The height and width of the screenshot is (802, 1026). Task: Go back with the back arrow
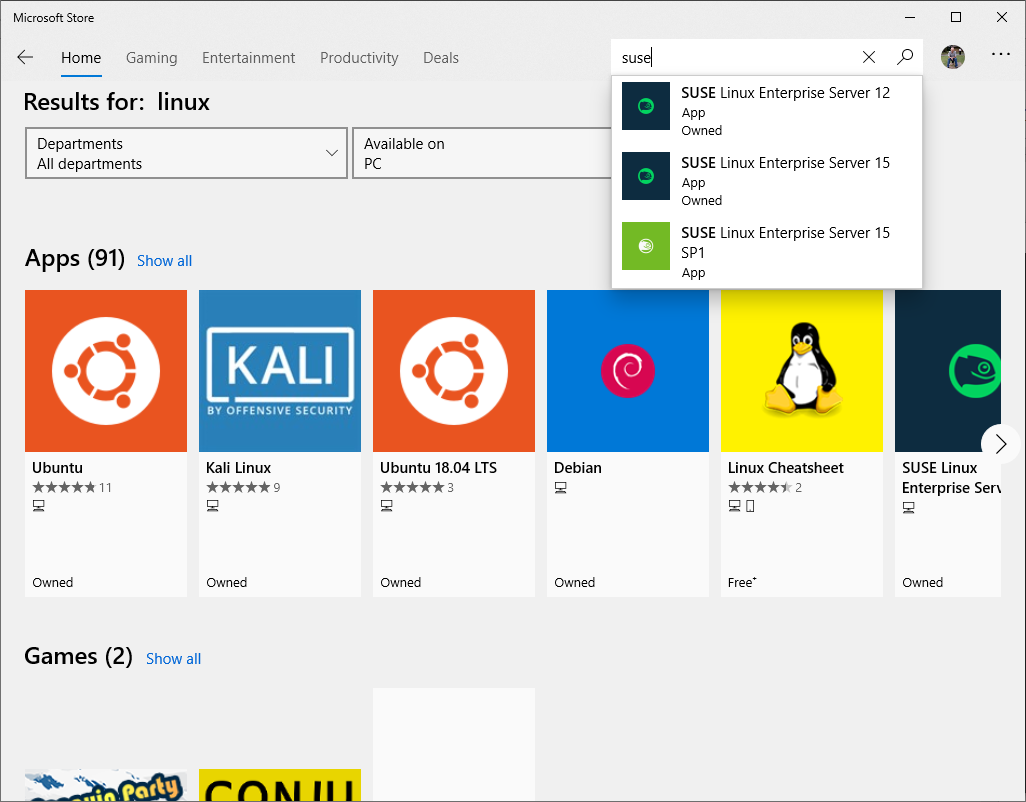coord(25,58)
